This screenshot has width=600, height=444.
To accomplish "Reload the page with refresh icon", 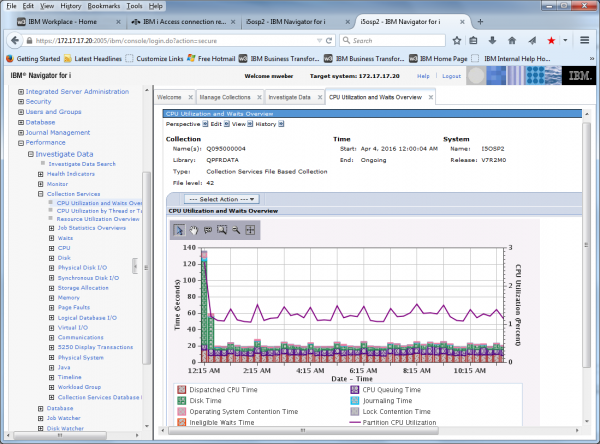I will [329, 41].
